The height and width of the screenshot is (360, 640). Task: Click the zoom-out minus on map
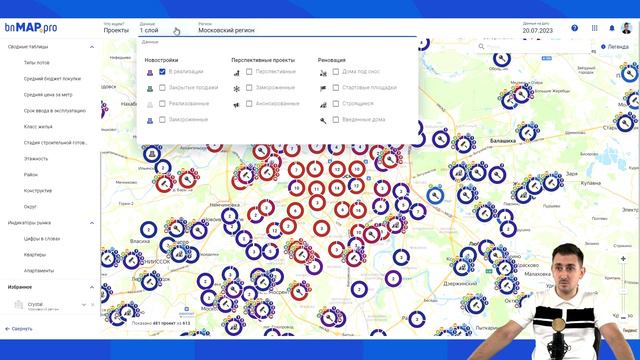pos(623,317)
